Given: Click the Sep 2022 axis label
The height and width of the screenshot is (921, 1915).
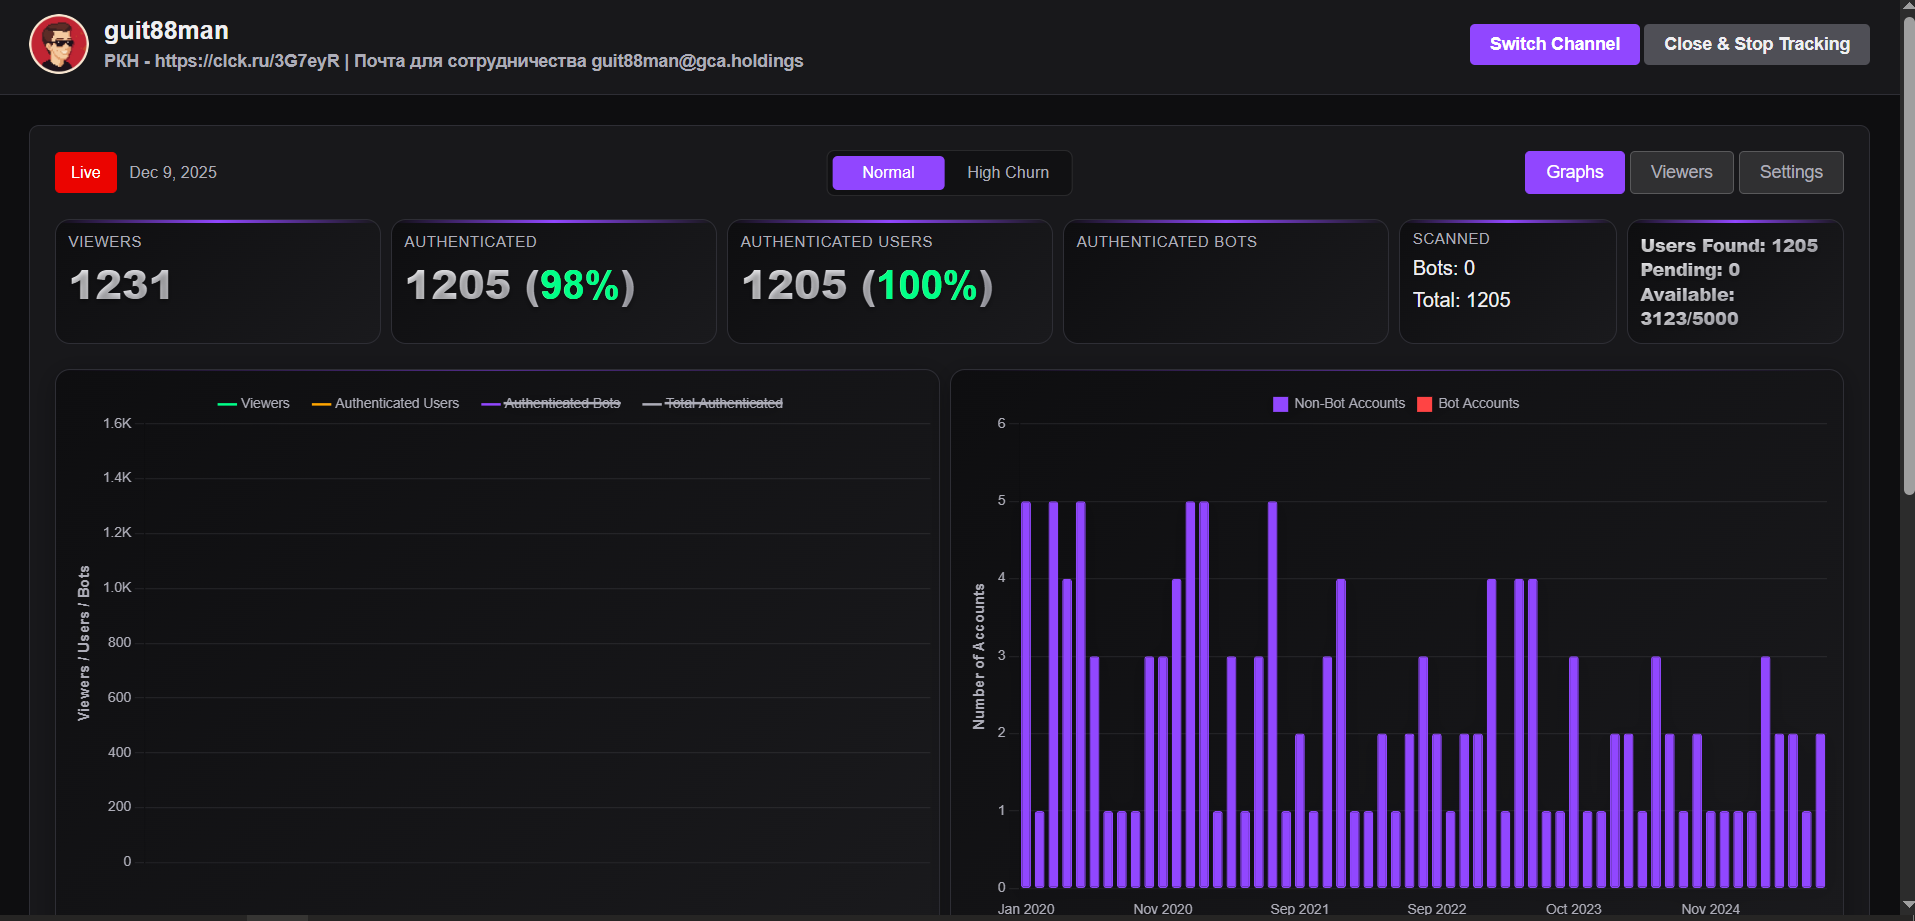Looking at the screenshot, I should point(1437,909).
